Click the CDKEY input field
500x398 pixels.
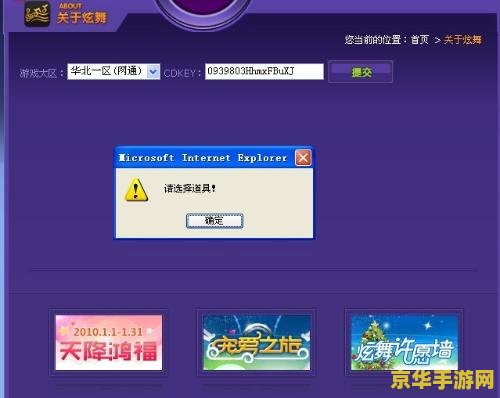[x=264, y=71]
